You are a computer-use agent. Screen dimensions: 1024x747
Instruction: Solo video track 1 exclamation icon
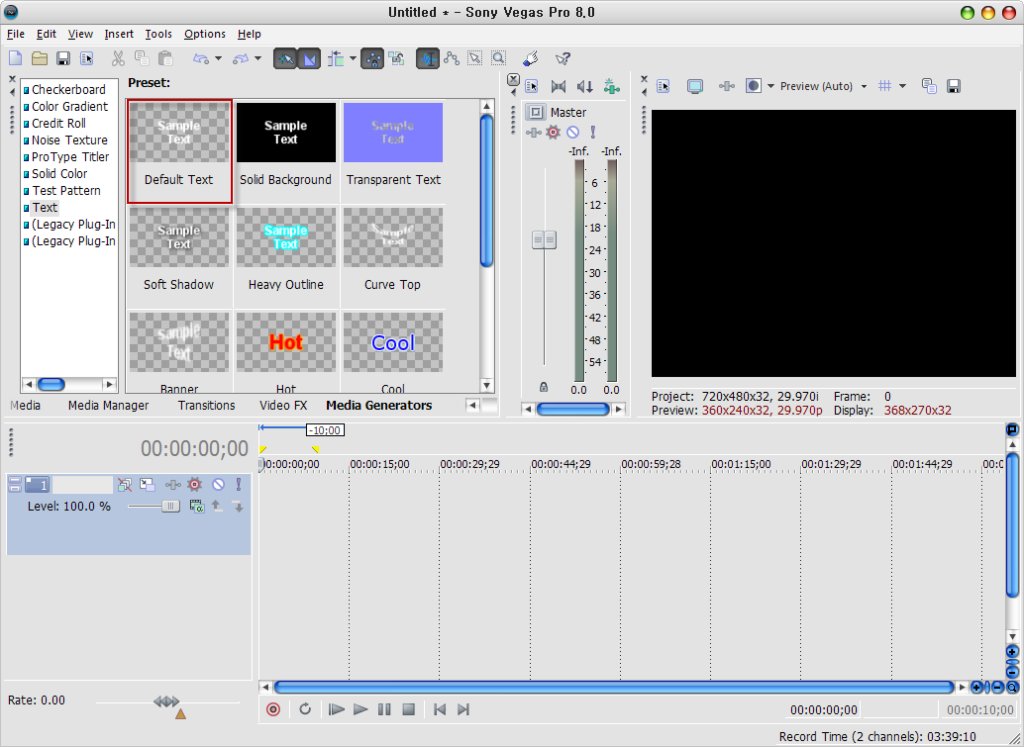(238, 485)
